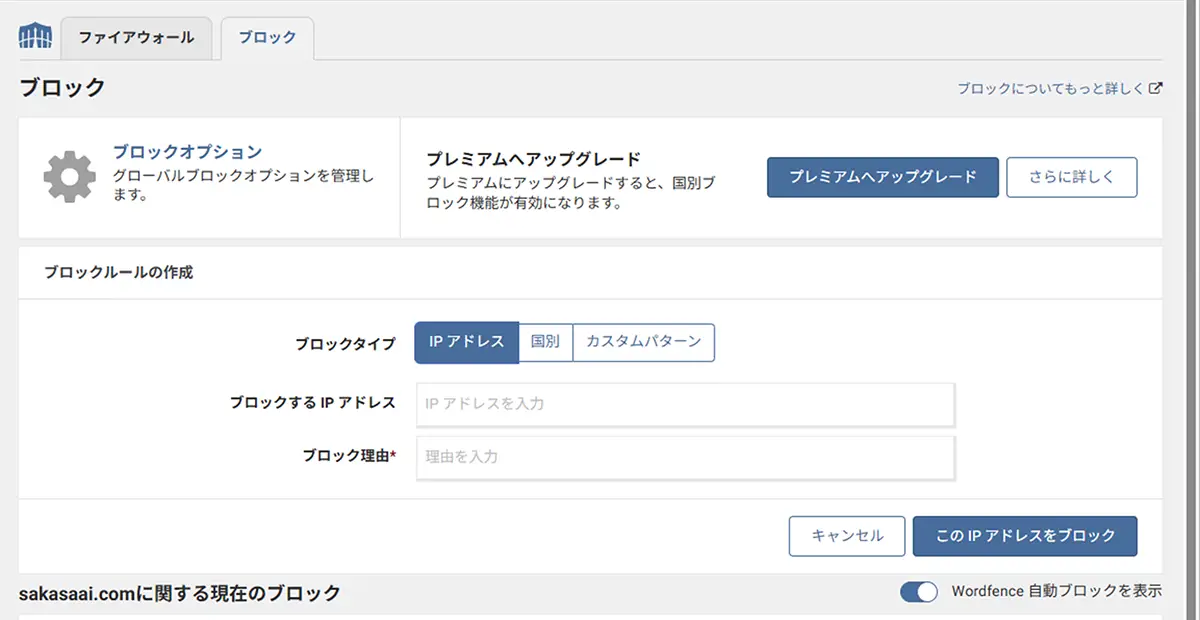Click the Wordfence 自動ブロックを表示 label text
Screen dimensions: 1200x620
pos(1056,592)
